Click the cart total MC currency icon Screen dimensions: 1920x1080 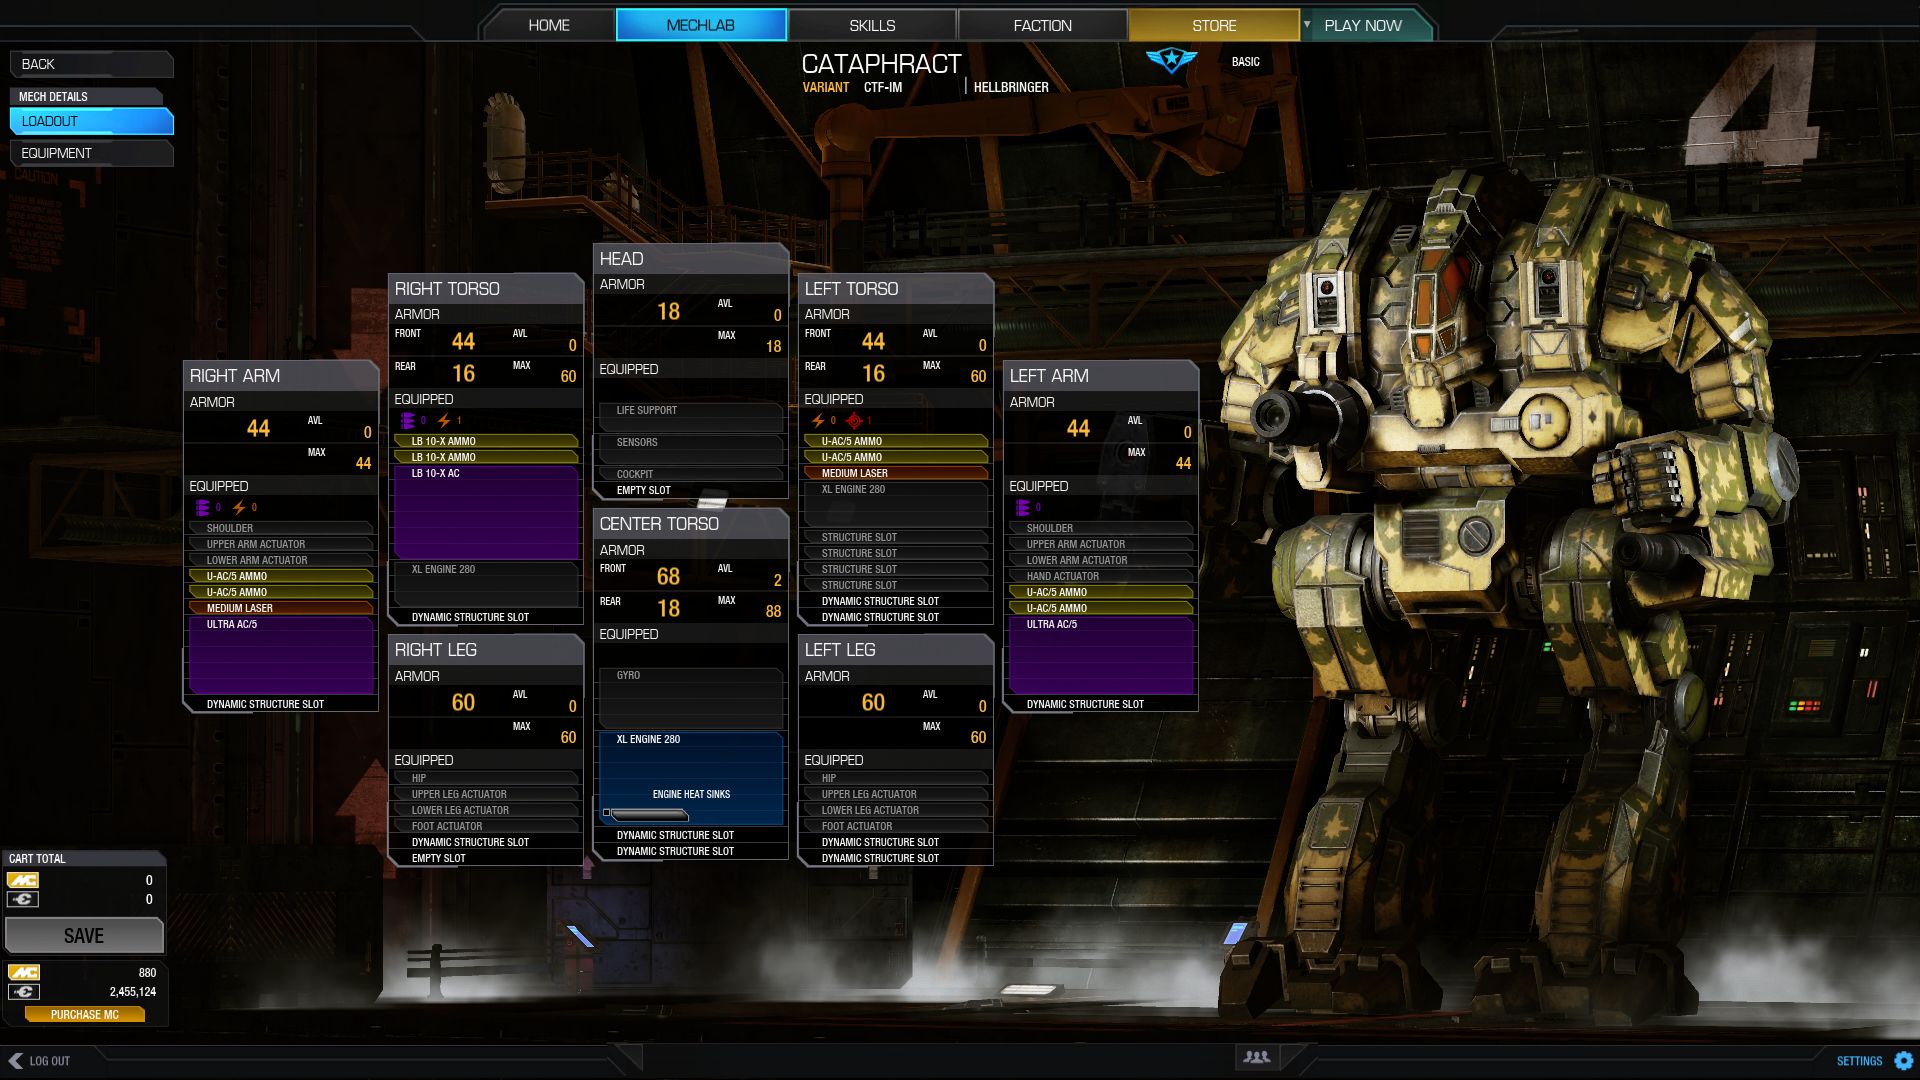click(23, 880)
